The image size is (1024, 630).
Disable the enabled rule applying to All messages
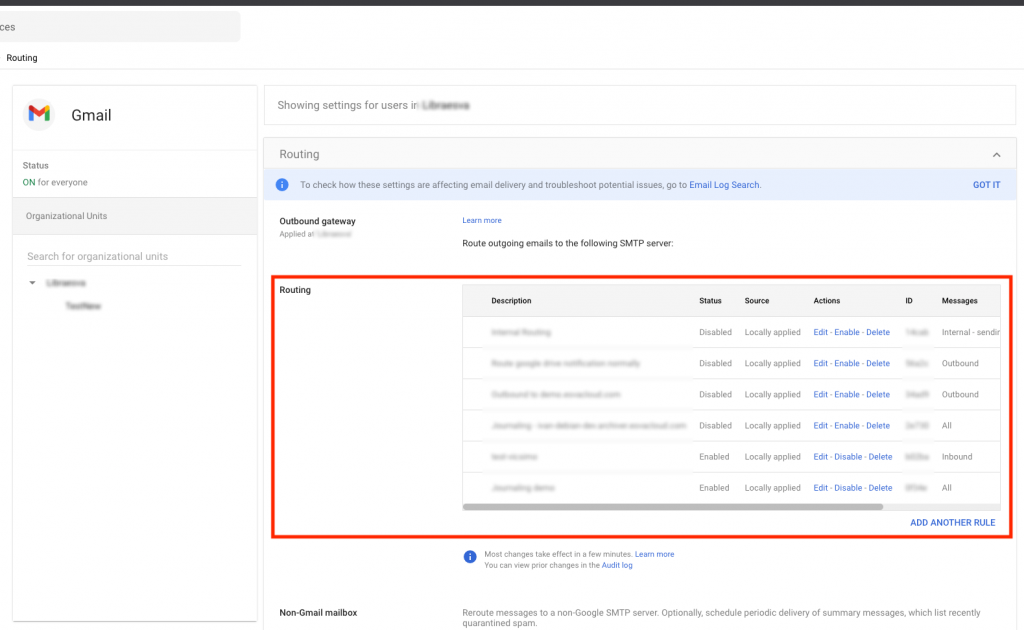(848, 488)
